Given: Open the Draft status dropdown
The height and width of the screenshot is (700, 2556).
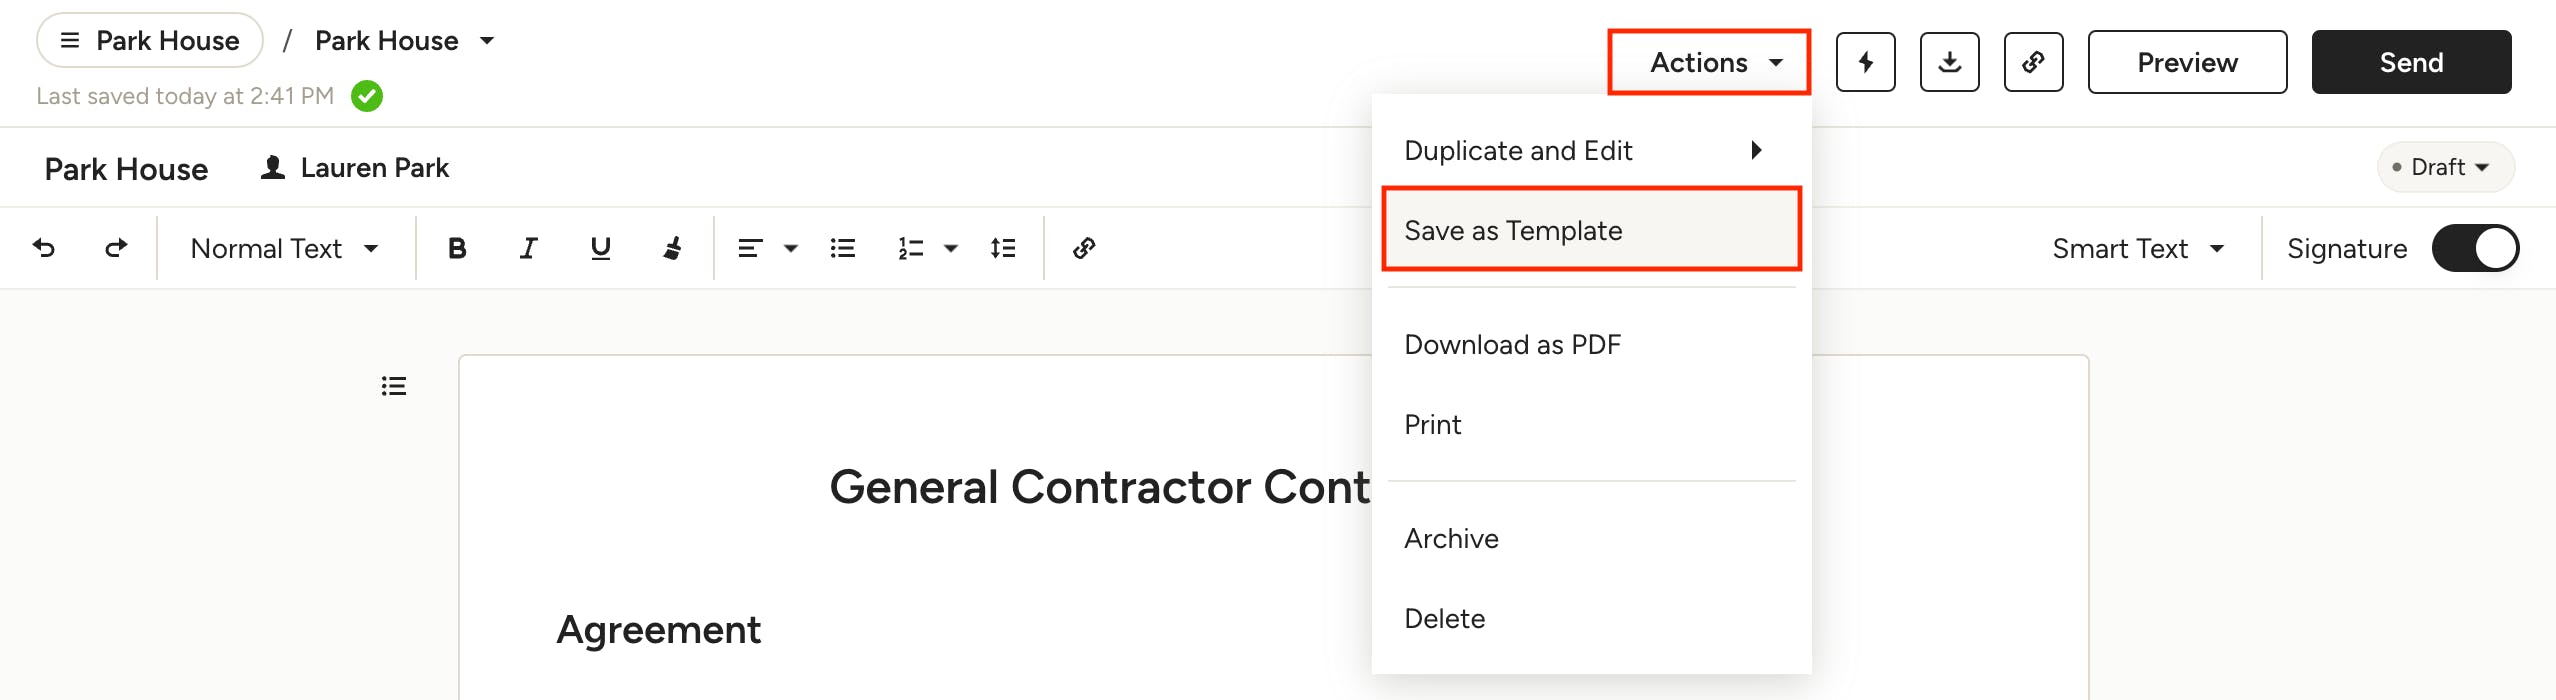Looking at the screenshot, I should pos(2446,167).
